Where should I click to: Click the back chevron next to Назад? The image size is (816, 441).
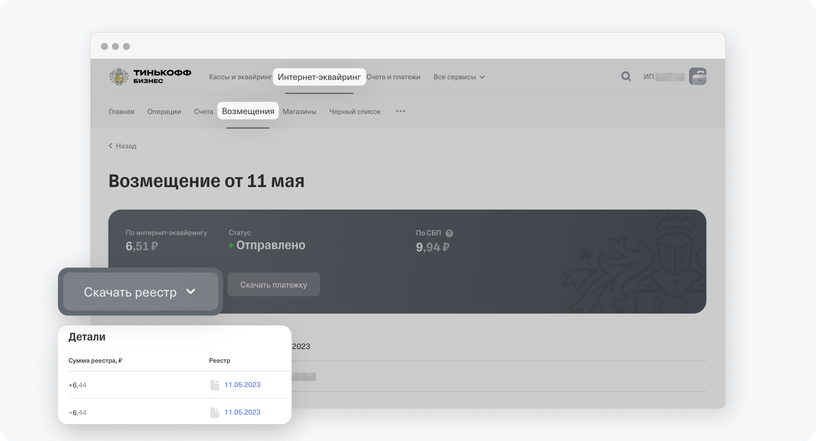pyautogui.click(x=110, y=146)
